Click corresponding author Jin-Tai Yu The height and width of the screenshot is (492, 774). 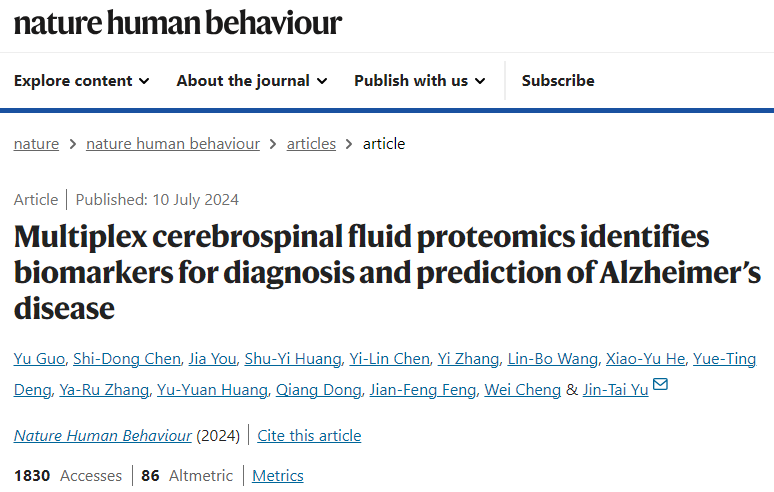[x=615, y=390]
